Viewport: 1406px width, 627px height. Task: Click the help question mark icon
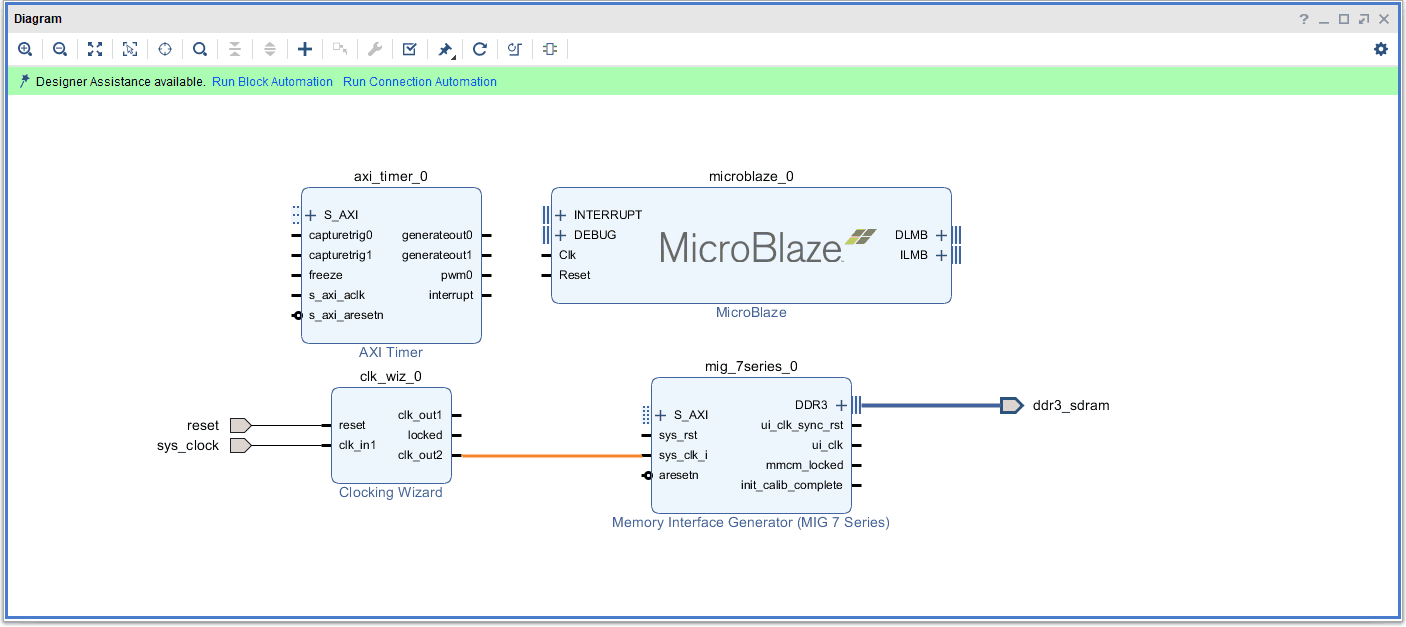point(1304,19)
